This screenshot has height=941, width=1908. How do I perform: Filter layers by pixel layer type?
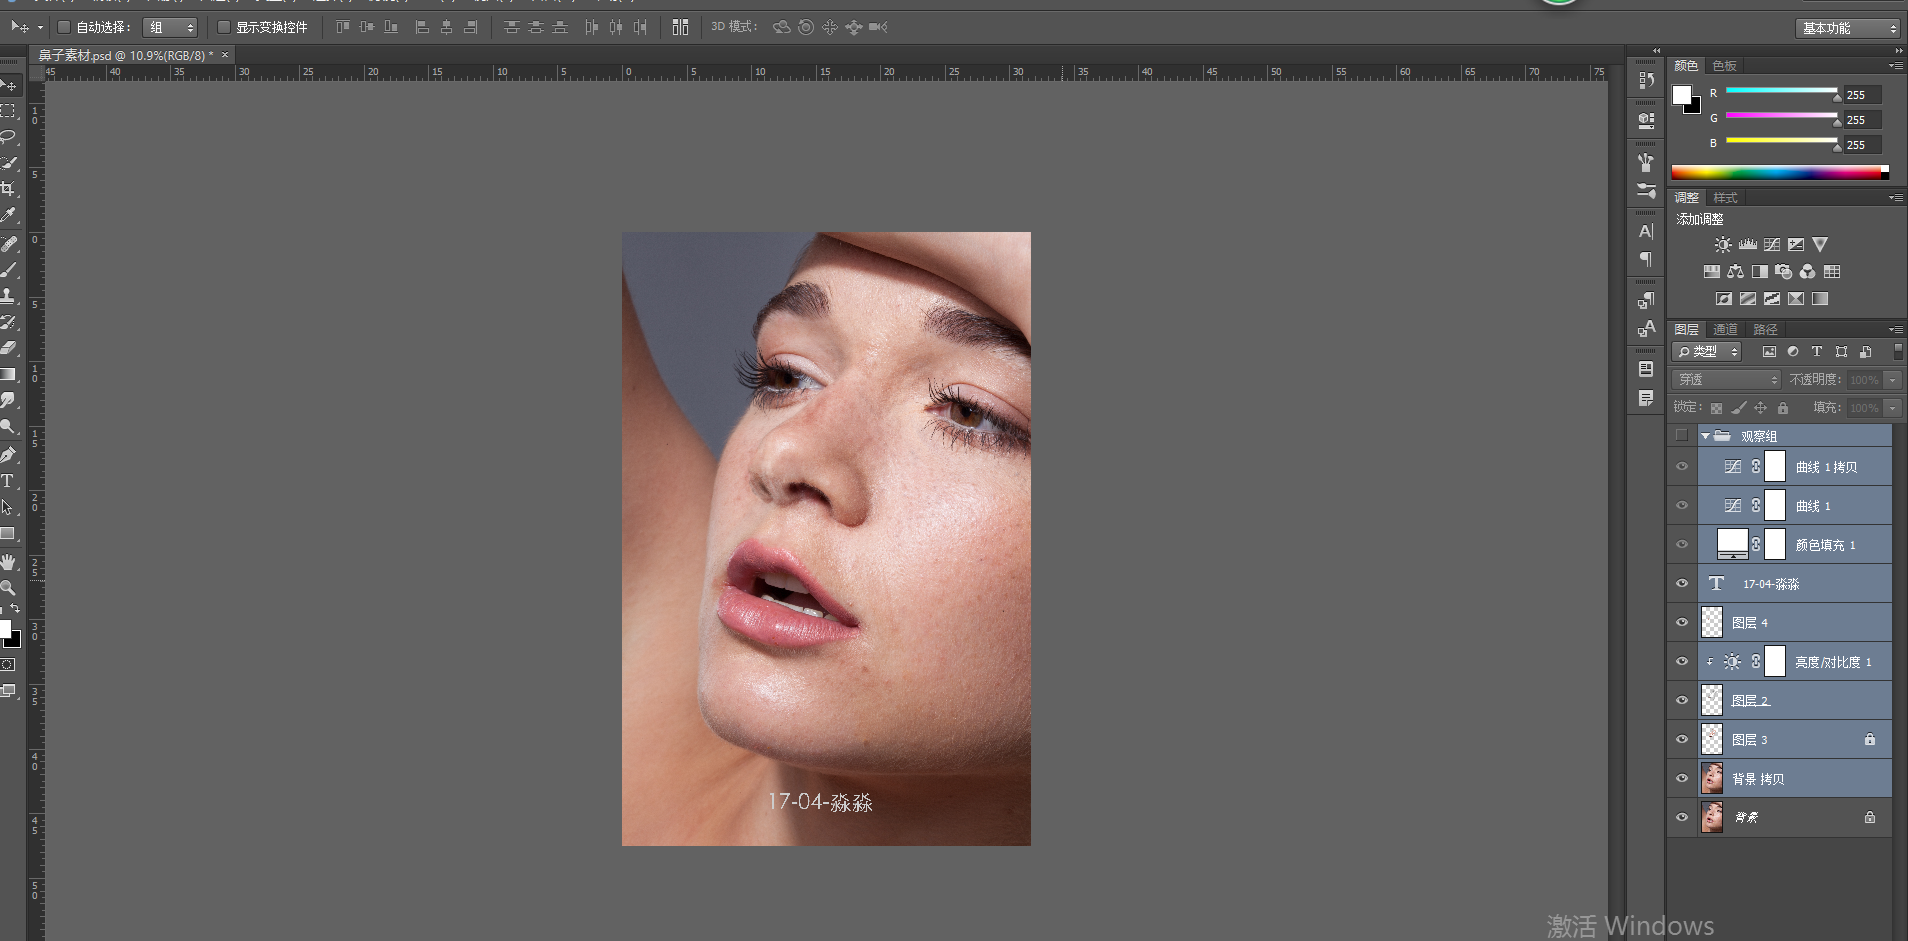[1769, 352]
